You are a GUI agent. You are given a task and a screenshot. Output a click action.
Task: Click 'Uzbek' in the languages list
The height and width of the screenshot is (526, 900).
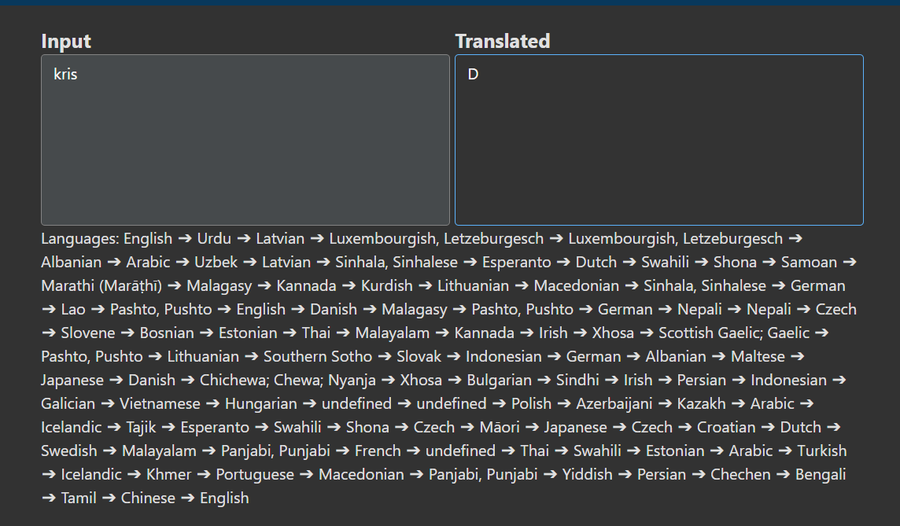click(x=216, y=262)
